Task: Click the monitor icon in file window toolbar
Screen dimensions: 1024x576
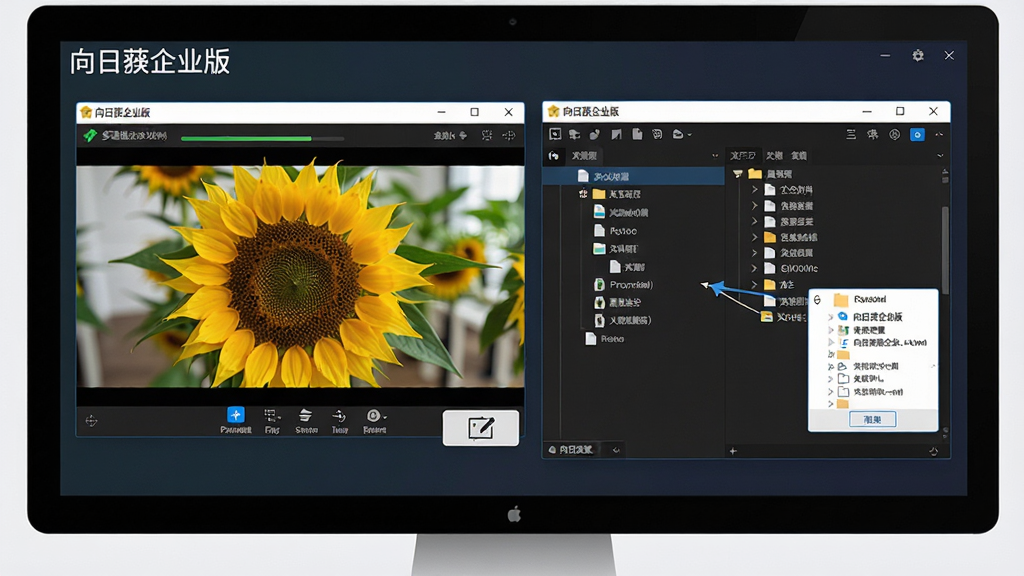Action: point(555,134)
